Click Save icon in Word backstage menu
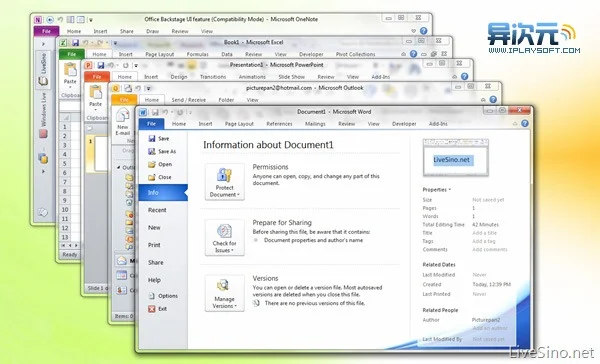Image resolution: width=600 pixels, height=364 pixels. click(x=152, y=139)
